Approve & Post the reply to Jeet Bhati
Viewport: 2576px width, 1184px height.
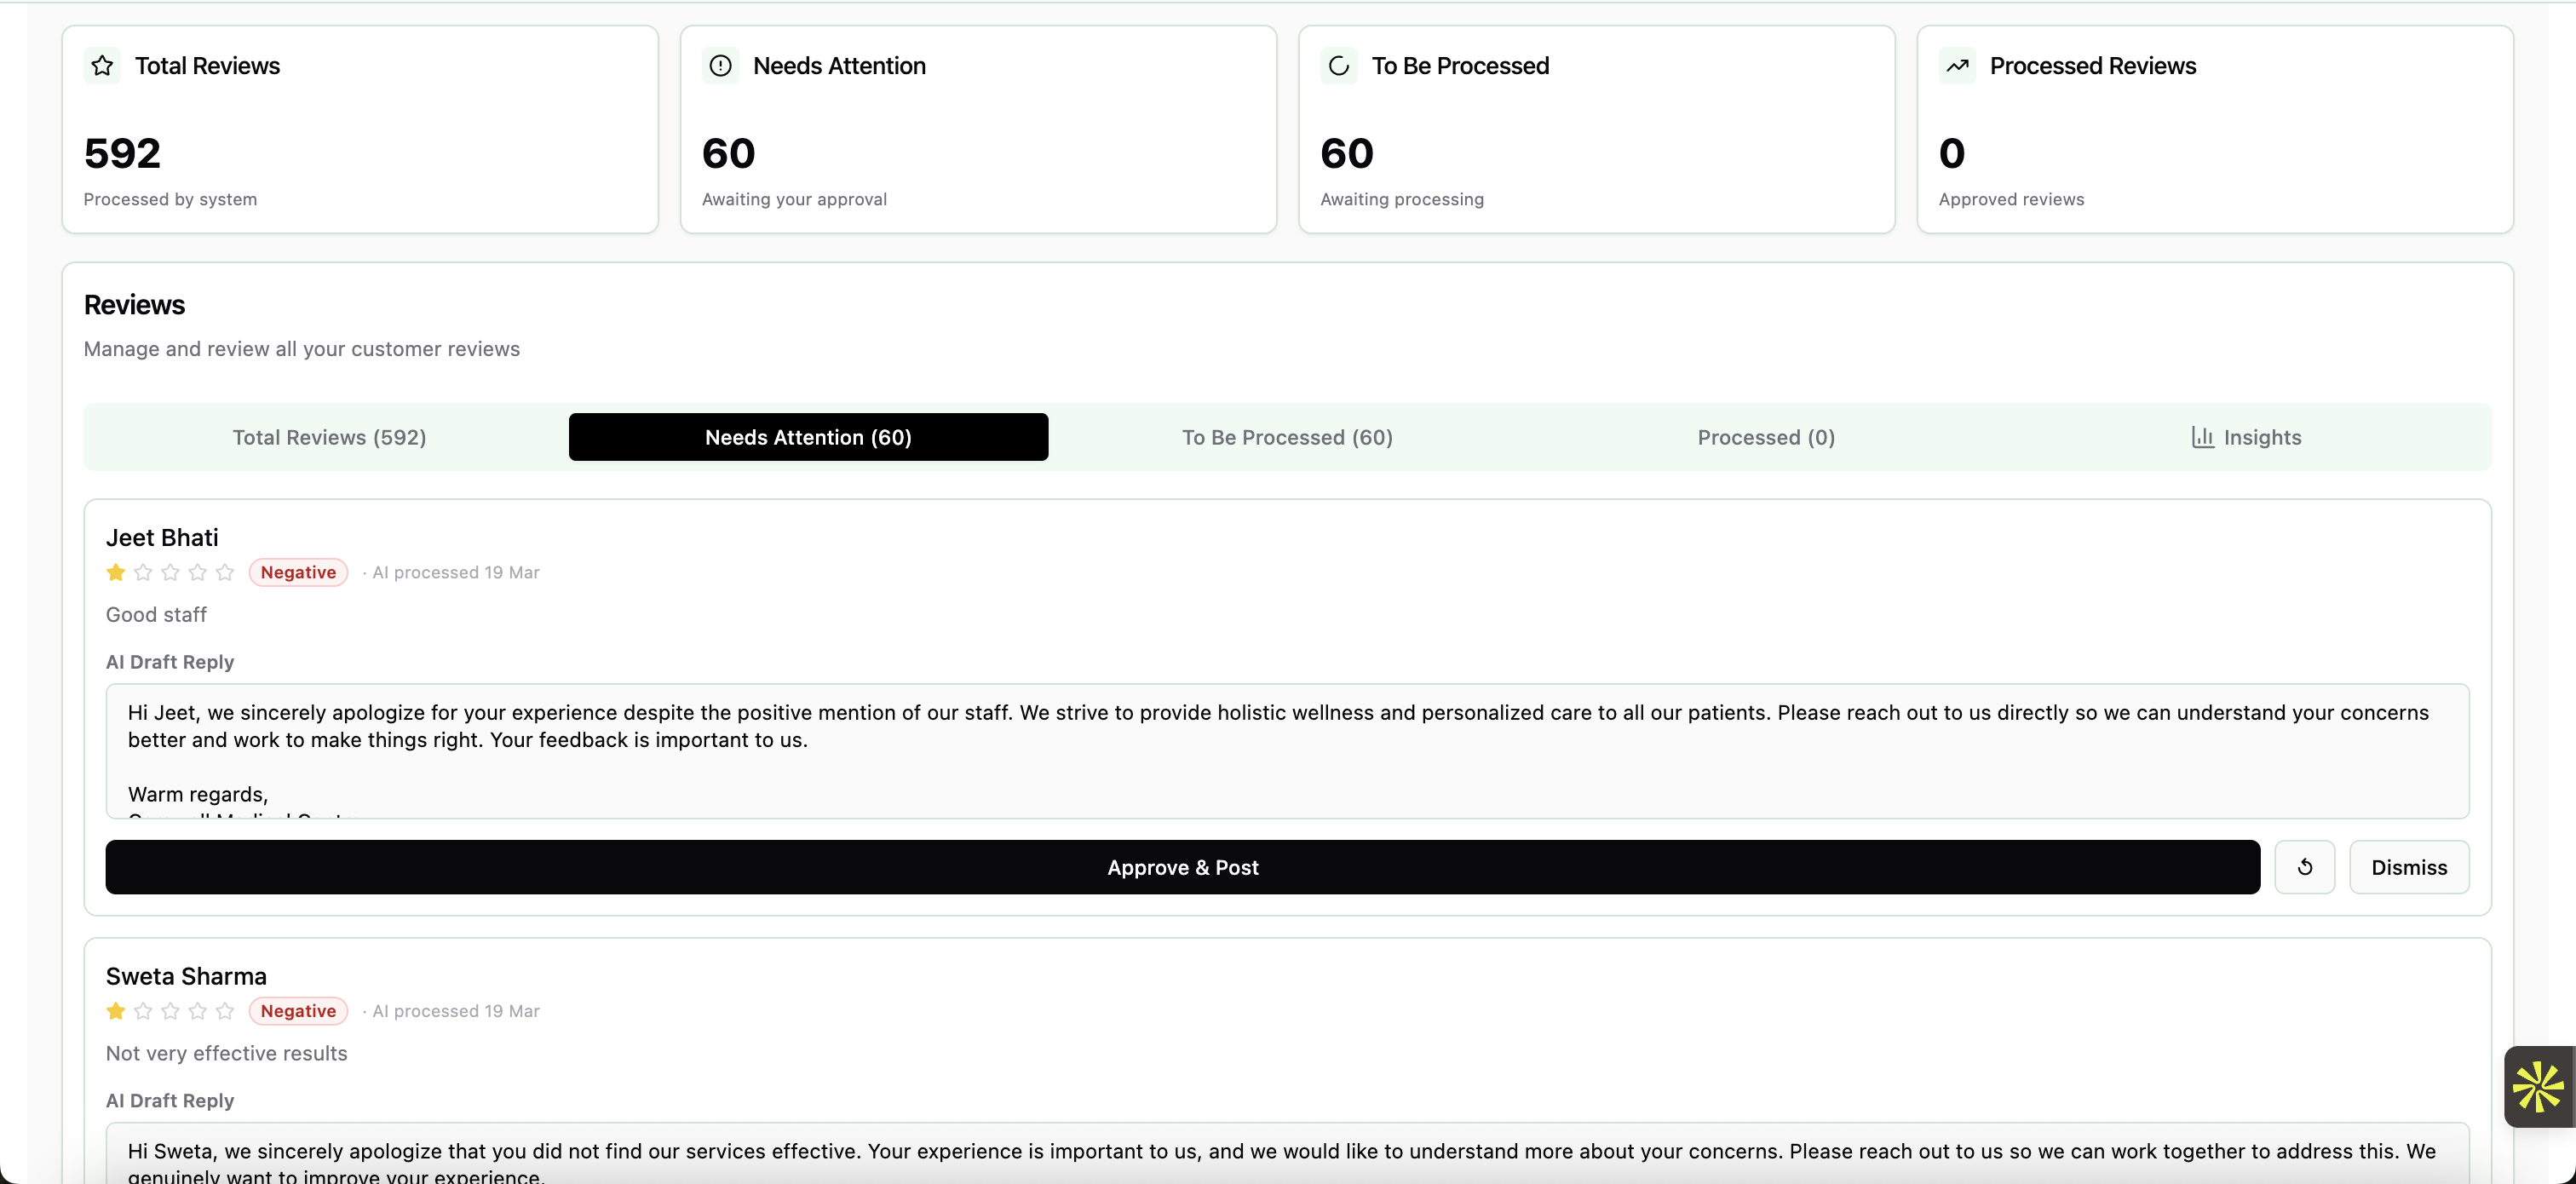1183,866
